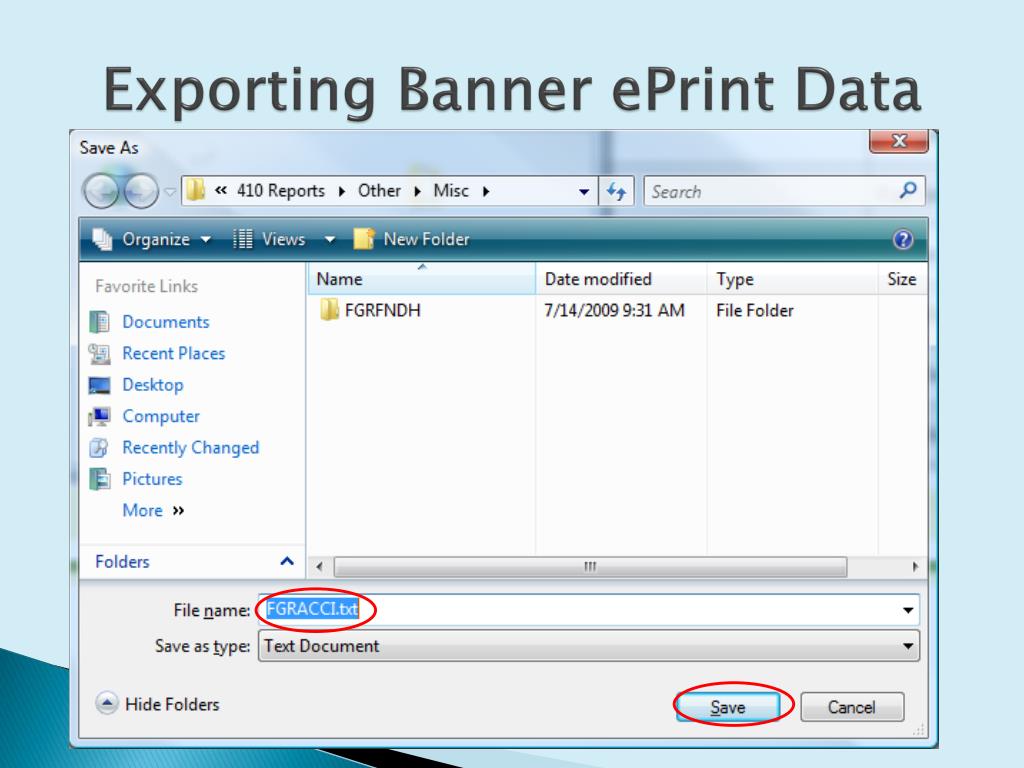Sort by the Type column header
The height and width of the screenshot is (768, 1024).
point(792,279)
